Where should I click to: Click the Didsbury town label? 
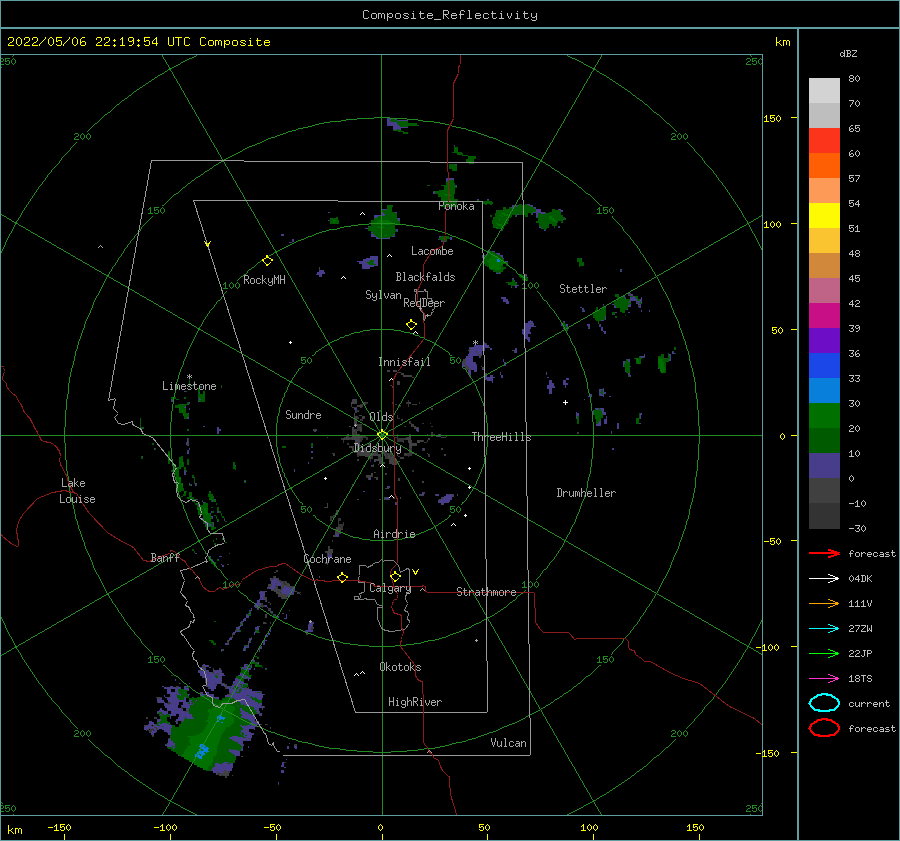[x=378, y=448]
